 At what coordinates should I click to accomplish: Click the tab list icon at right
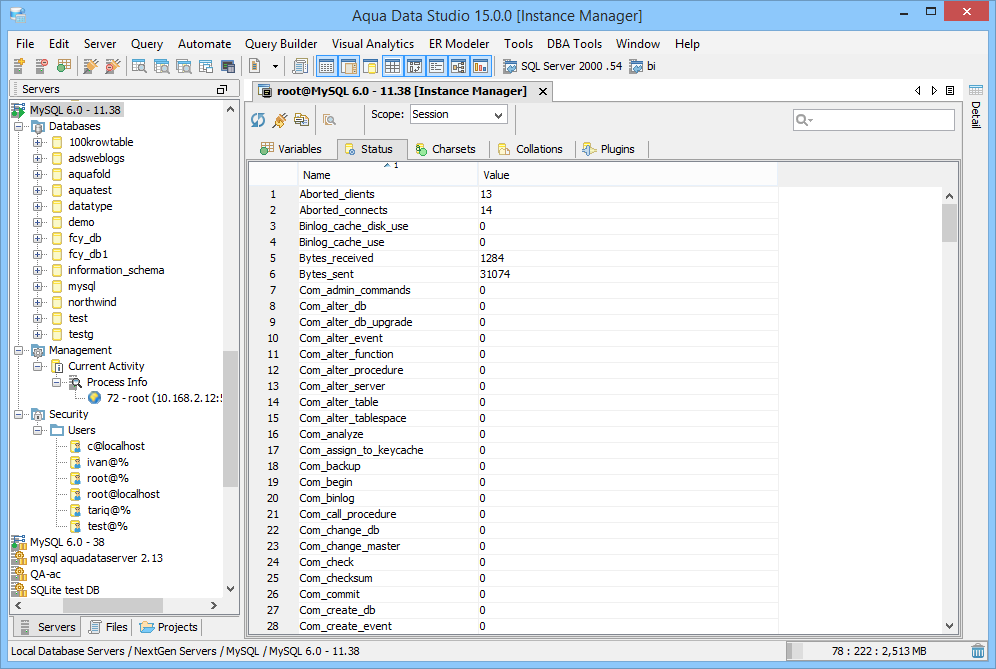pyautogui.click(x=950, y=91)
